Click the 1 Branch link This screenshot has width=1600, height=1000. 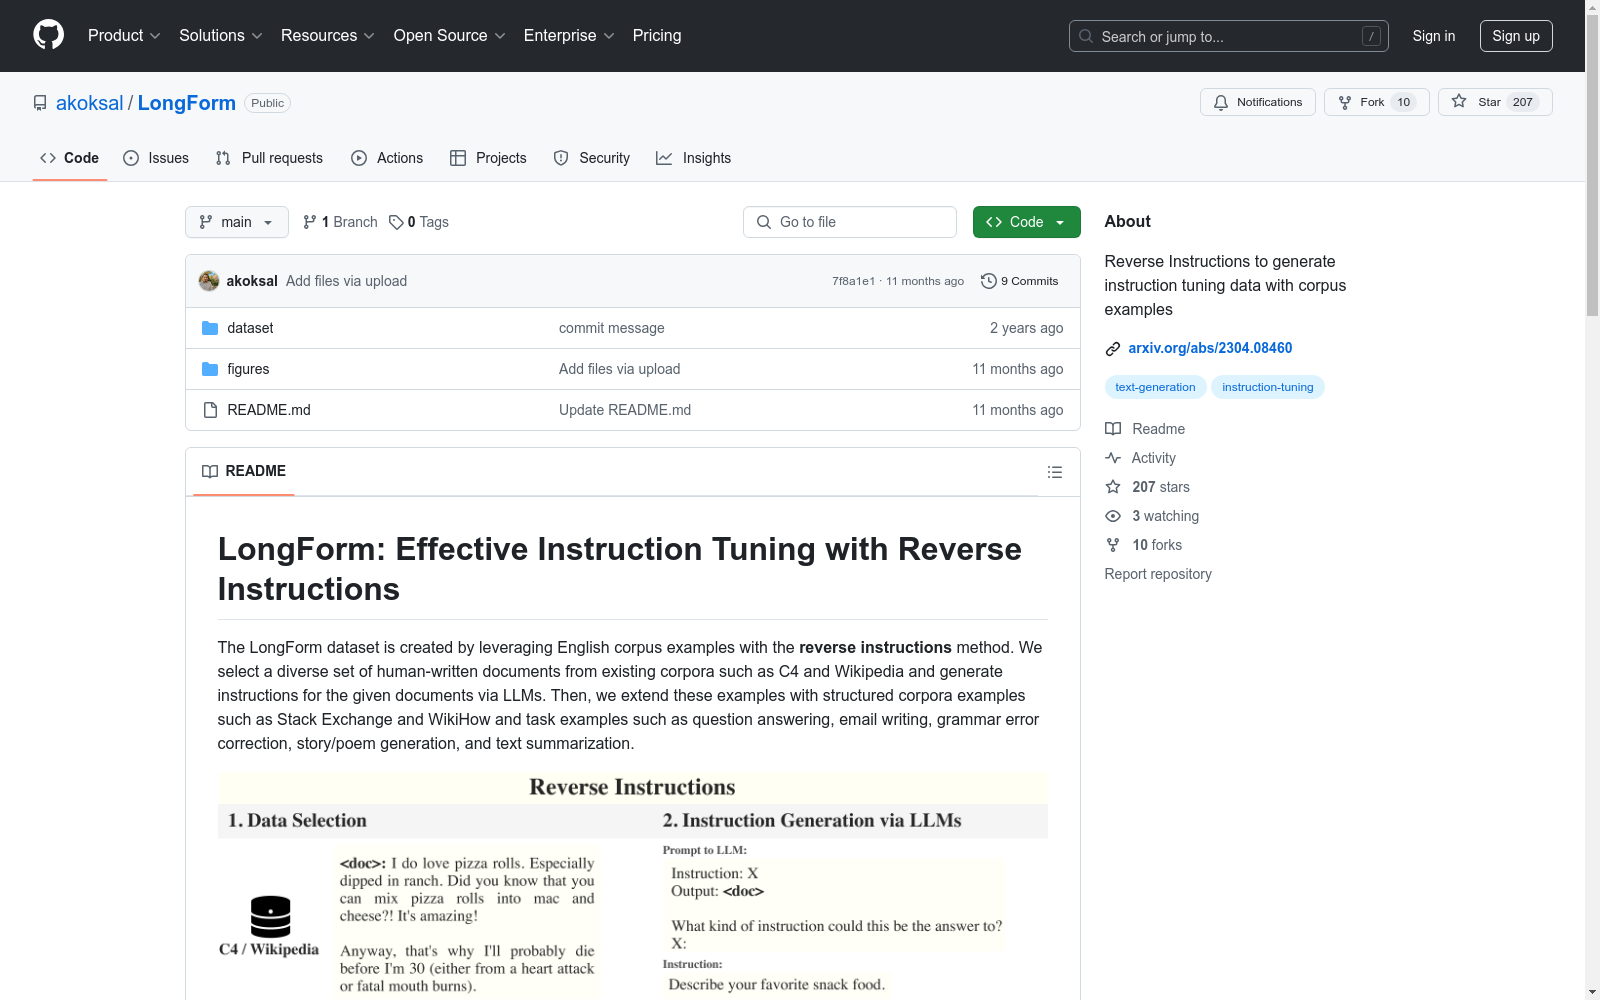pyautogui.click(x=340, y=222)
